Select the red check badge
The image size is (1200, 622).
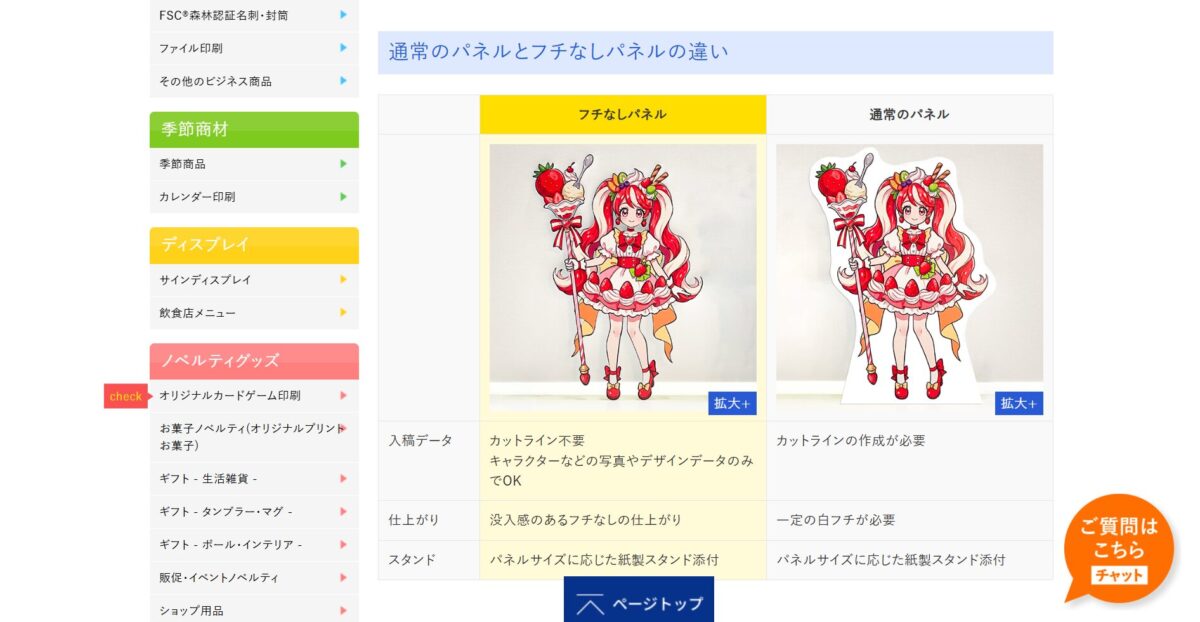pyautogui.click(x=127, y=396)
